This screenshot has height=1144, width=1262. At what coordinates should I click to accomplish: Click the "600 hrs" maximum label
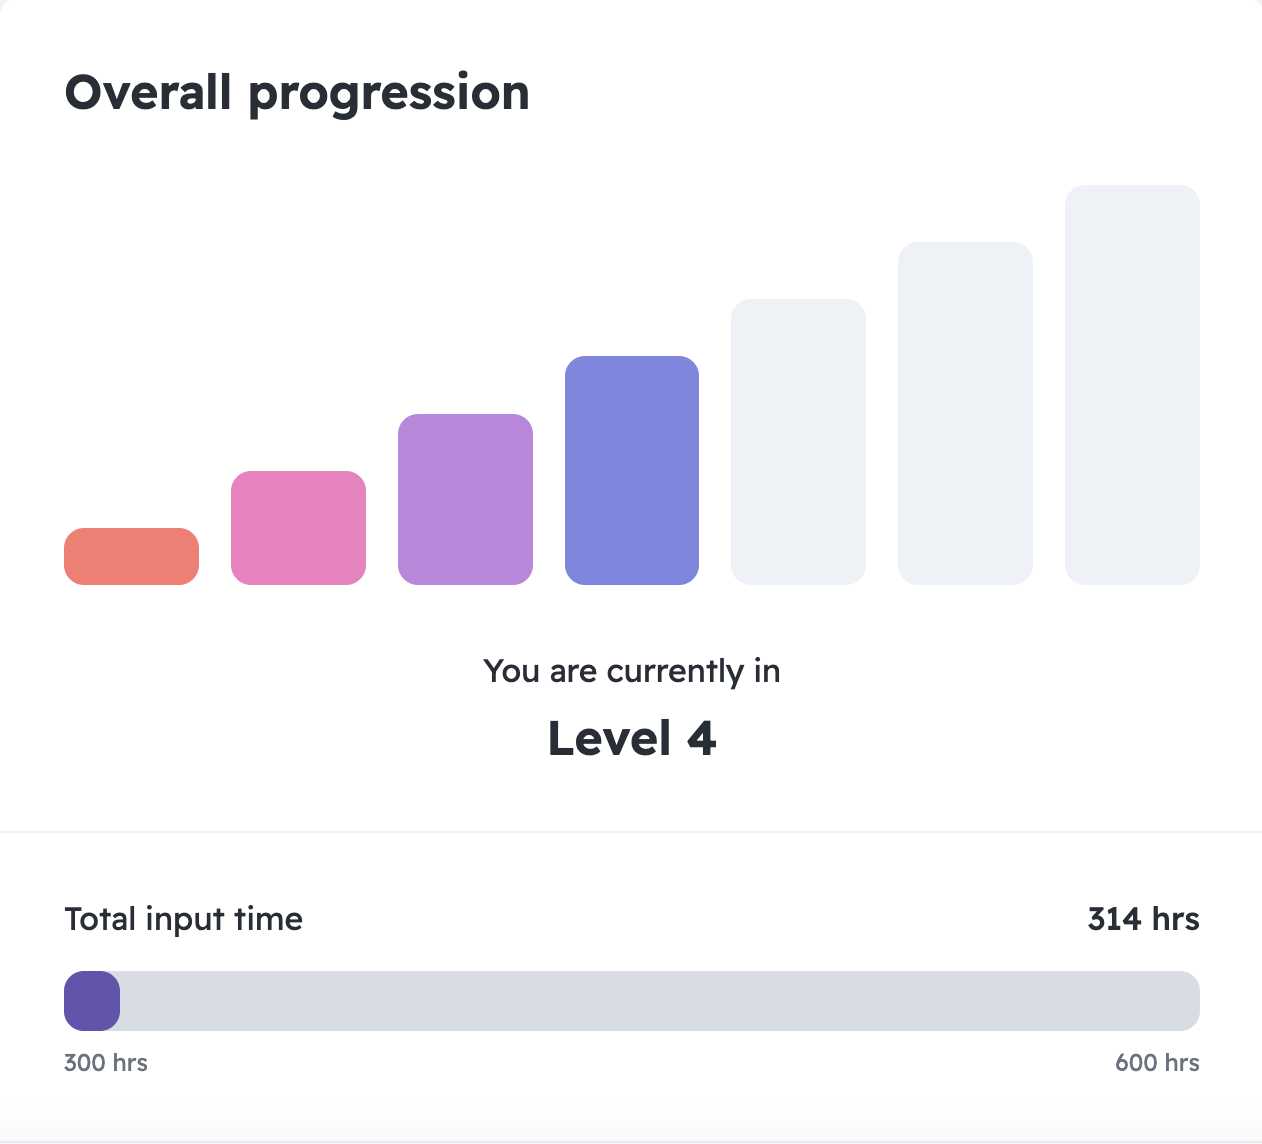[x=1157, y=1063]
